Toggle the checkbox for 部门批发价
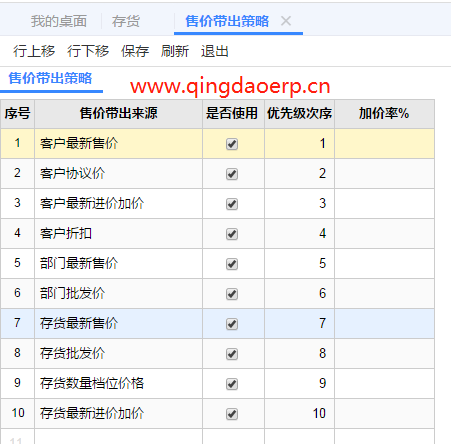451x444 pixels. (x=232, y=294)
